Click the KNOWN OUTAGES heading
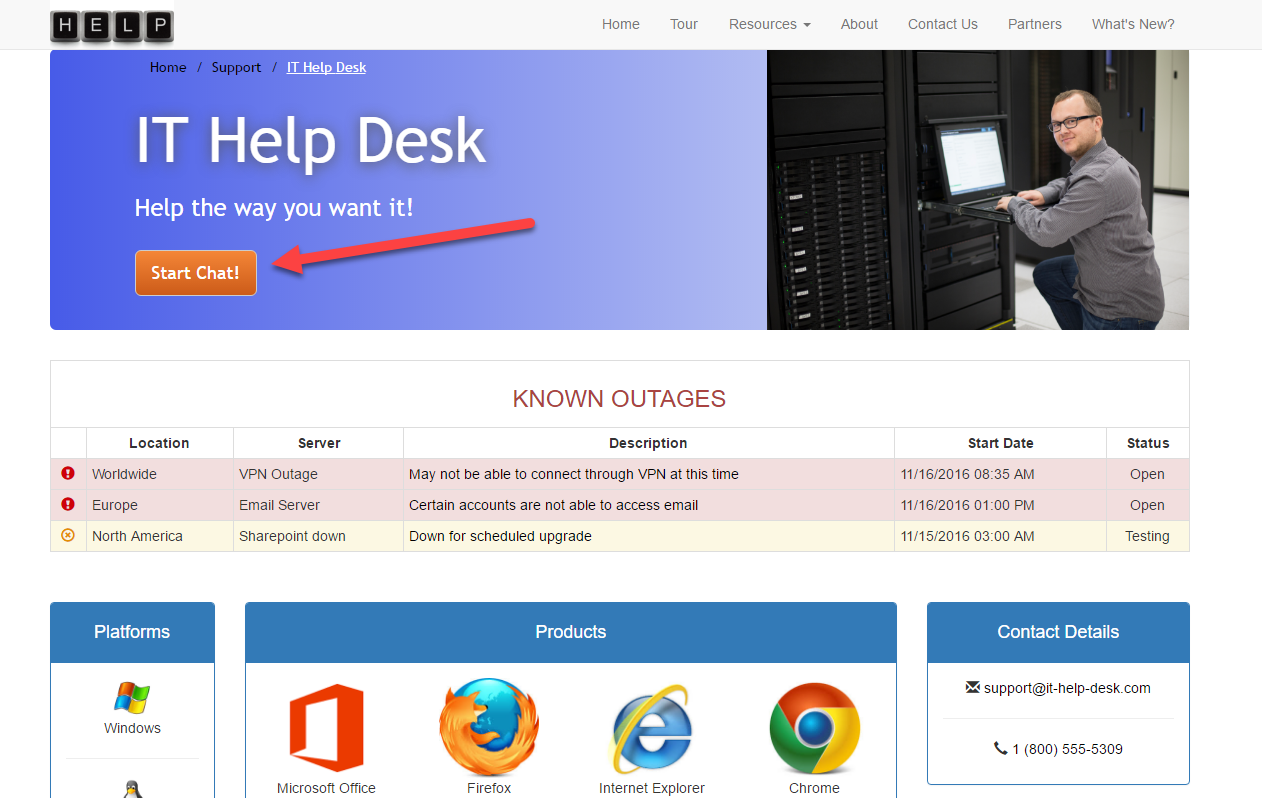This screenshot has width=1262, height=798. point(619,398)
